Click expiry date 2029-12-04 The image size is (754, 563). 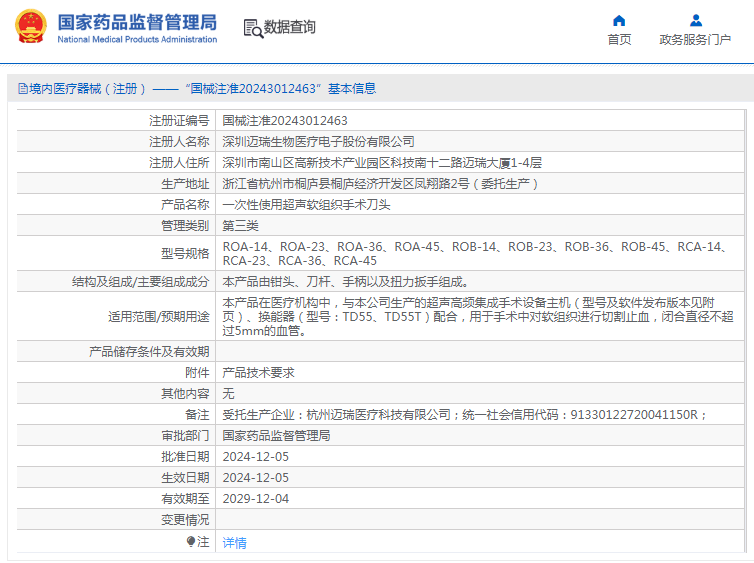tap(255, 499)
